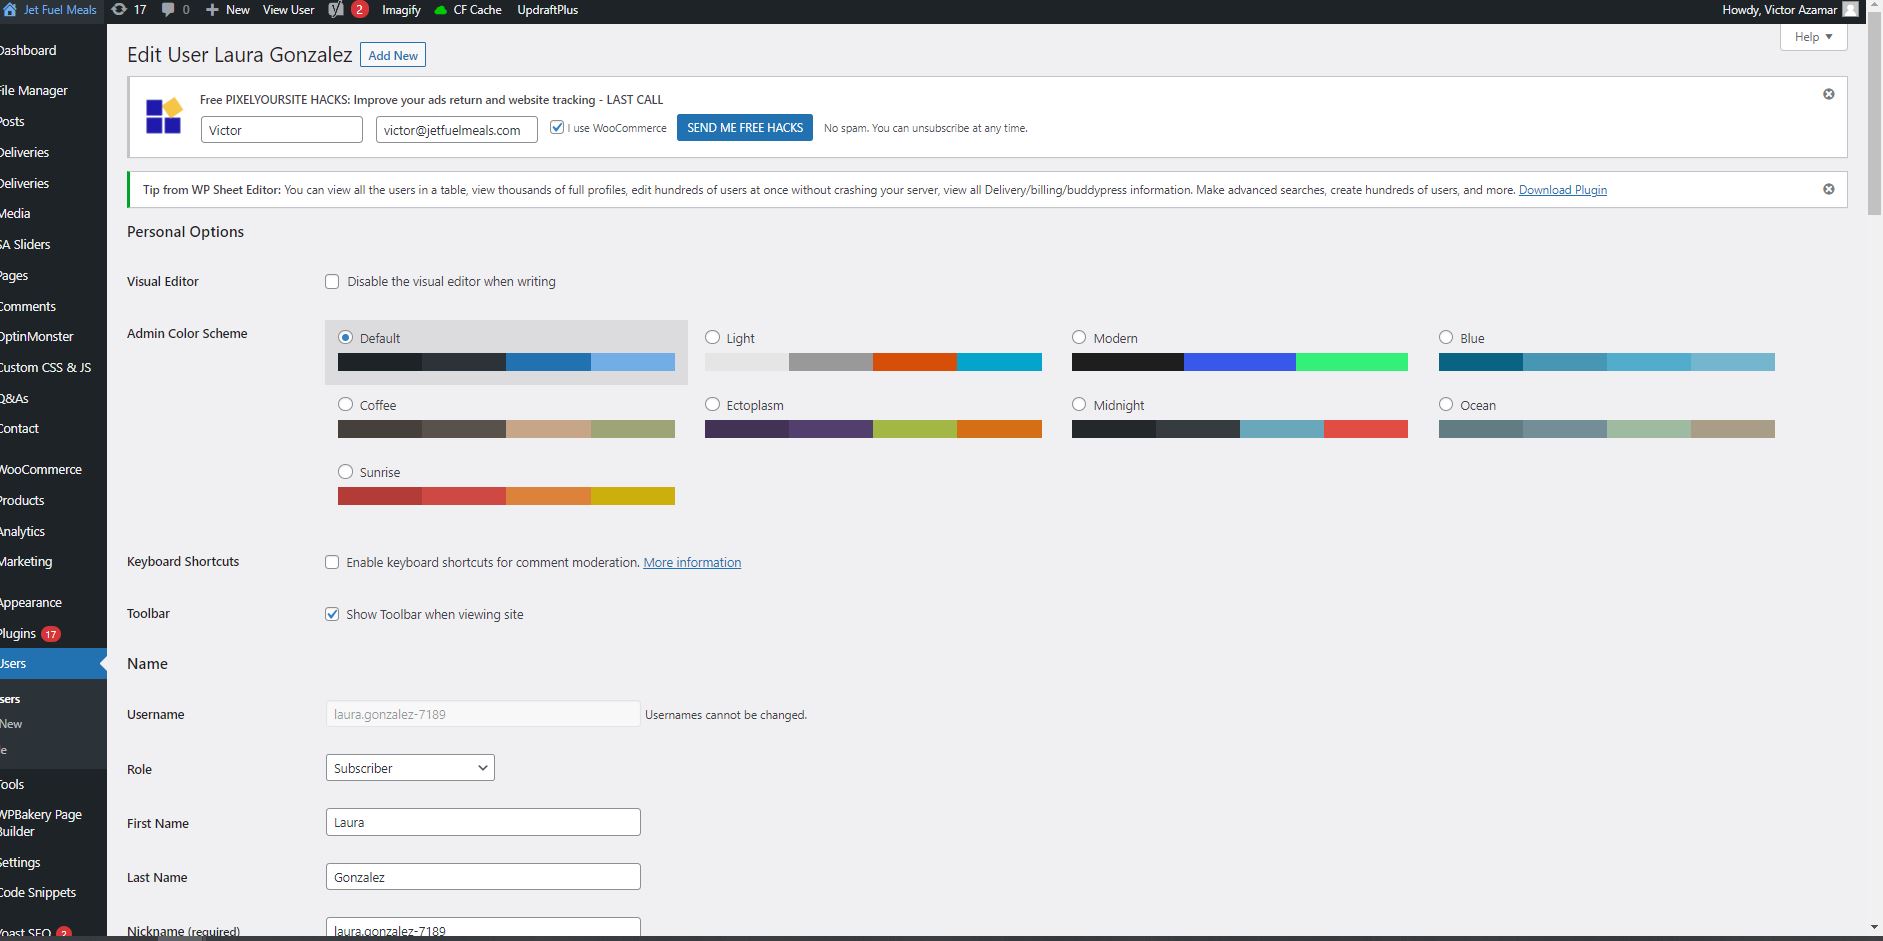The height and width of the screenshot is (941, 1883).
Task: Click the plus New icon in admin bar
Action: [x=212, y=10]
